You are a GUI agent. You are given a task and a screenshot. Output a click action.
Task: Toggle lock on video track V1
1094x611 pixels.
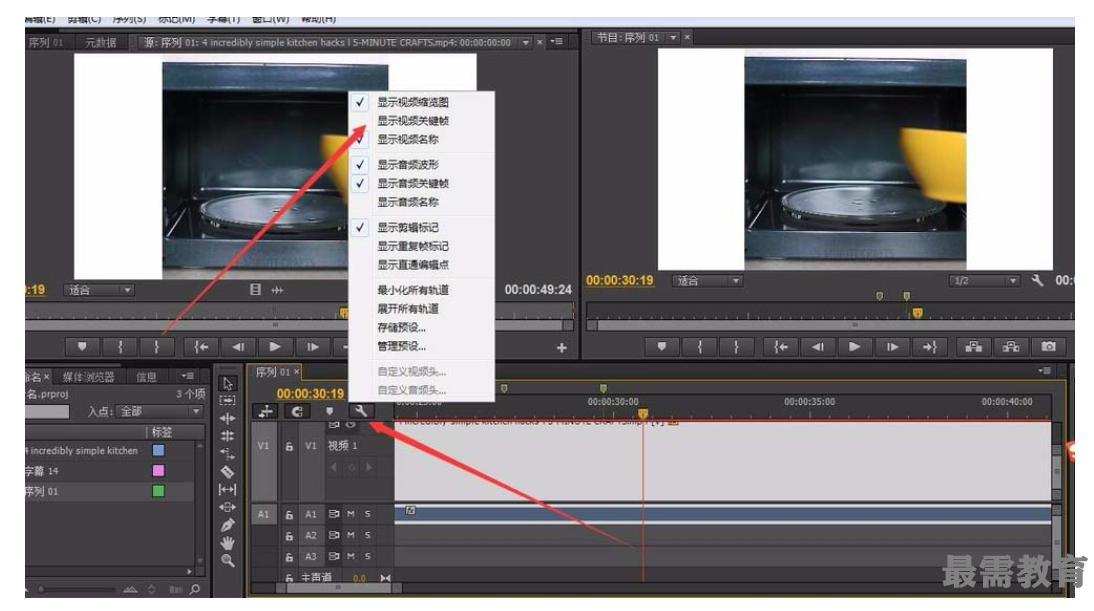[x=289, y=446]
